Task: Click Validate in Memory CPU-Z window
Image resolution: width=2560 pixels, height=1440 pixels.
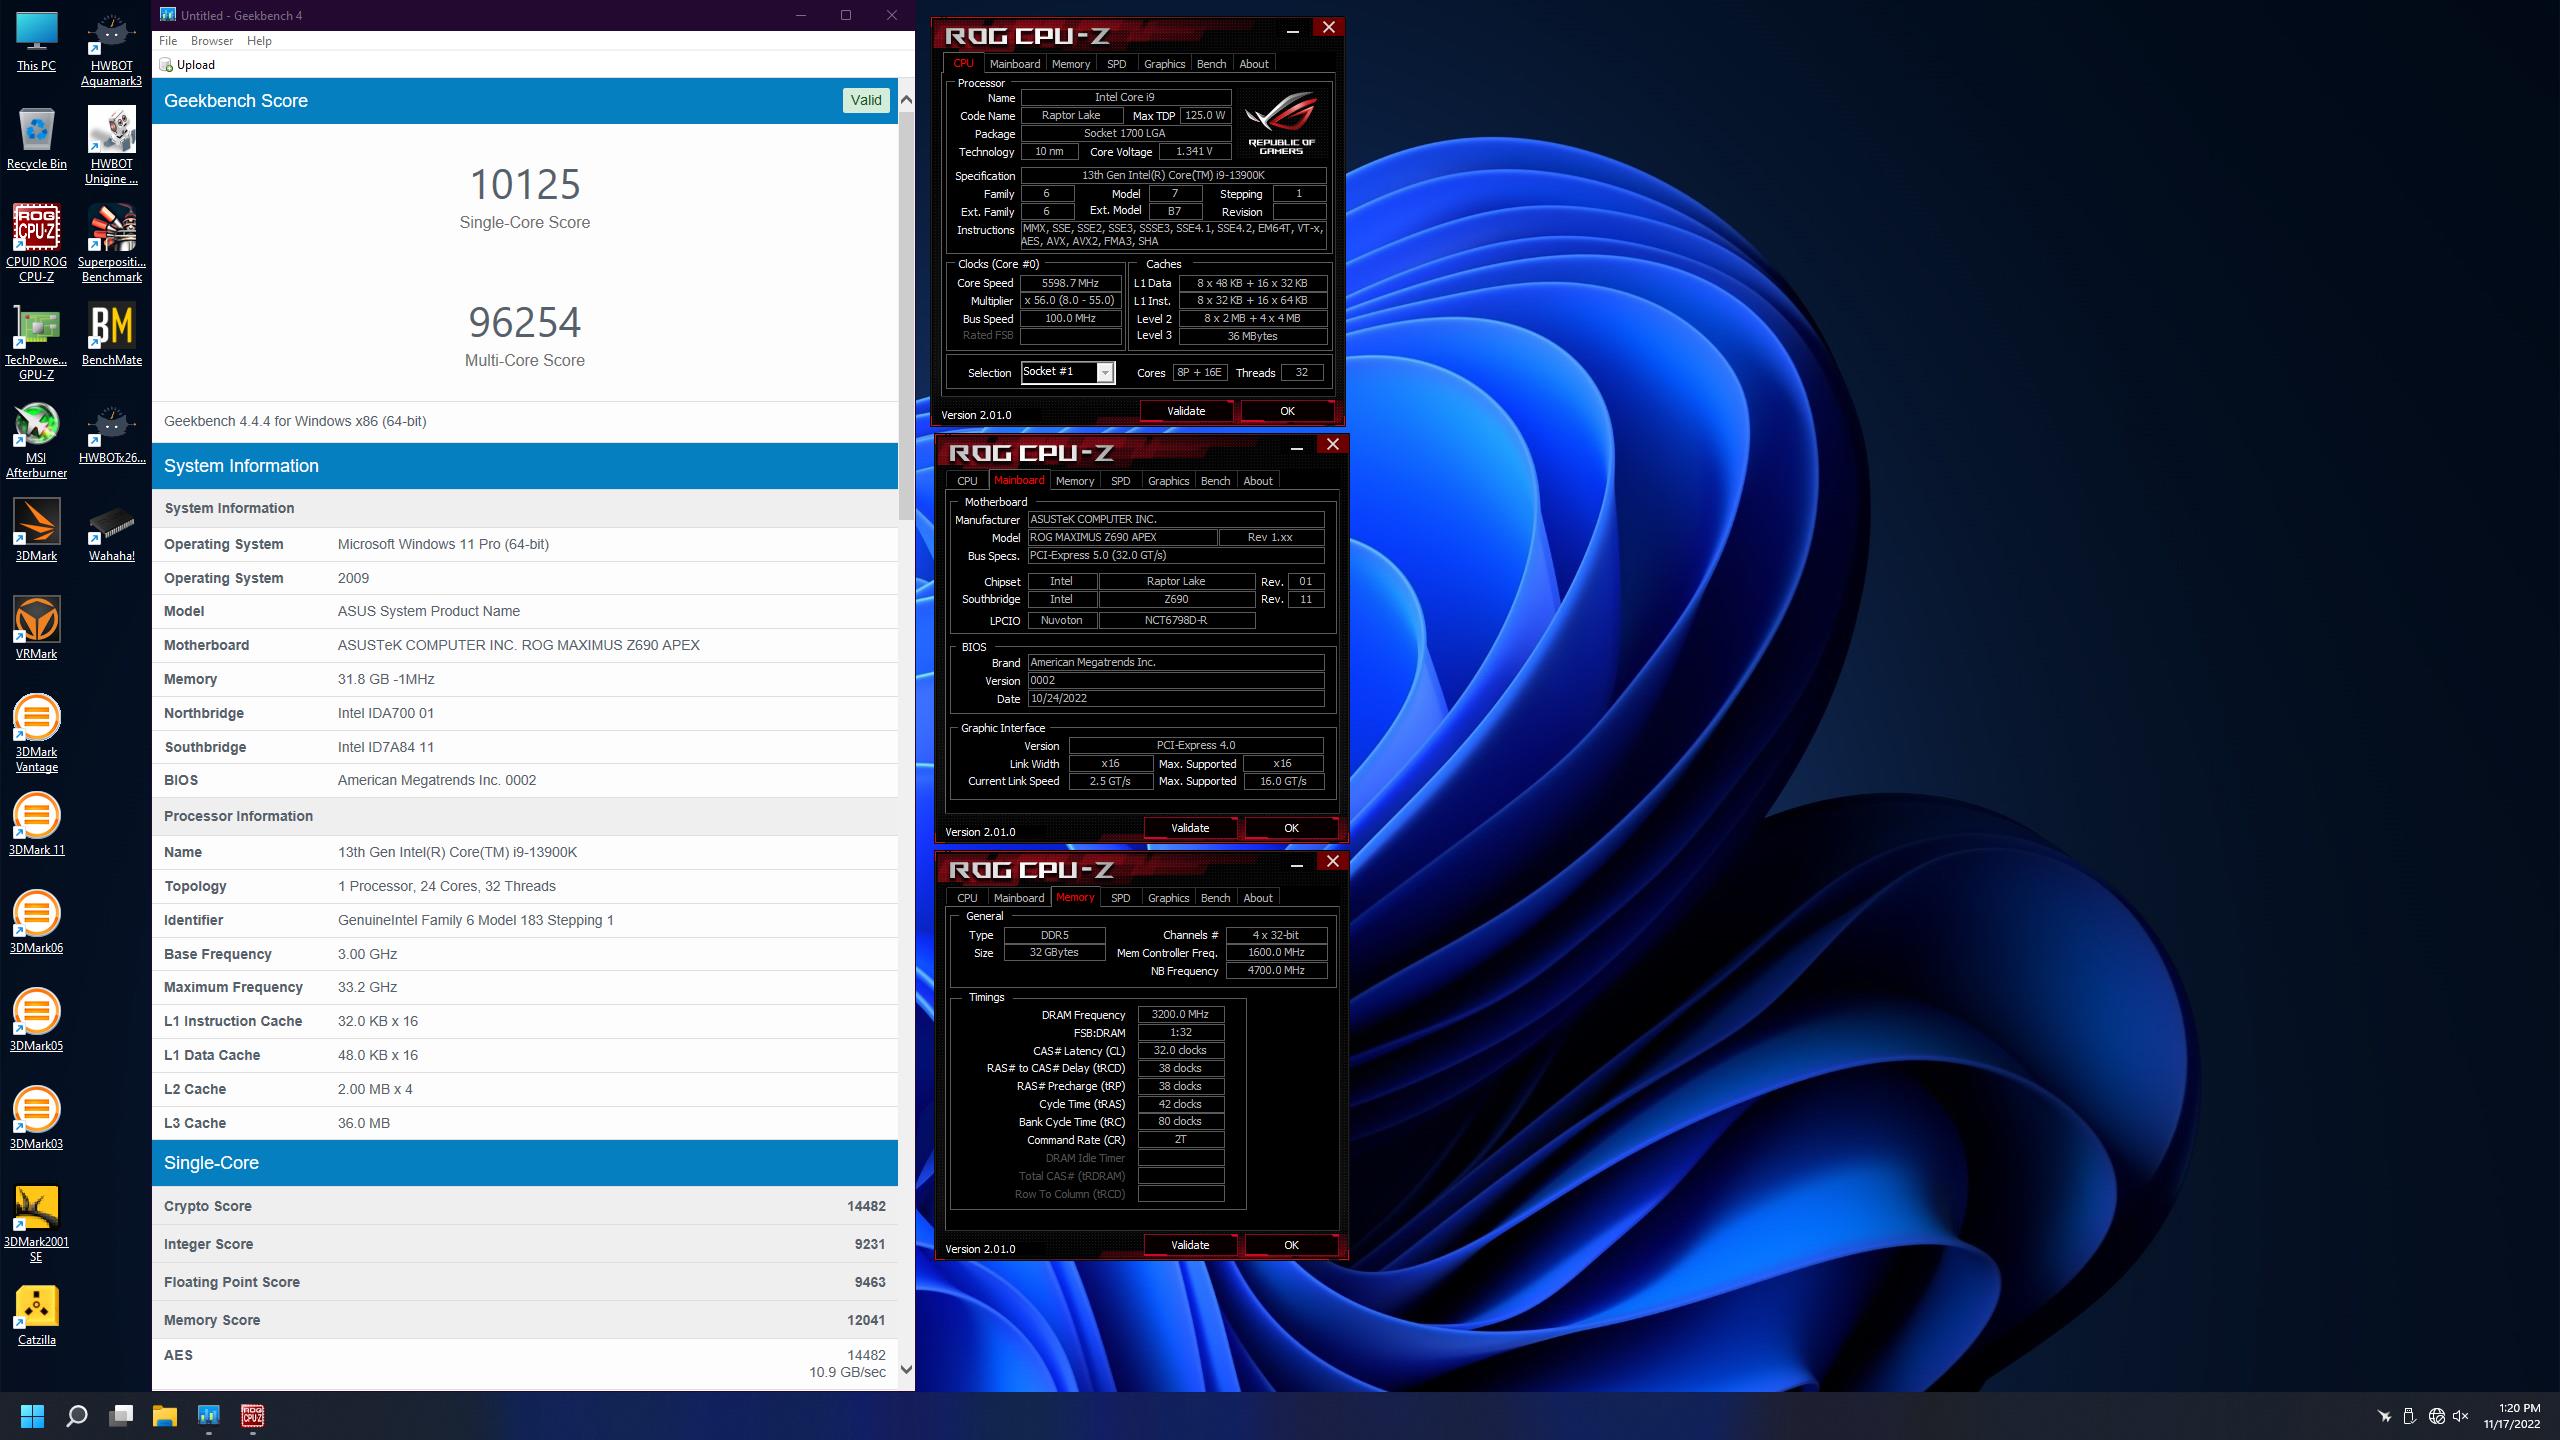Action: point(1190,1245)
